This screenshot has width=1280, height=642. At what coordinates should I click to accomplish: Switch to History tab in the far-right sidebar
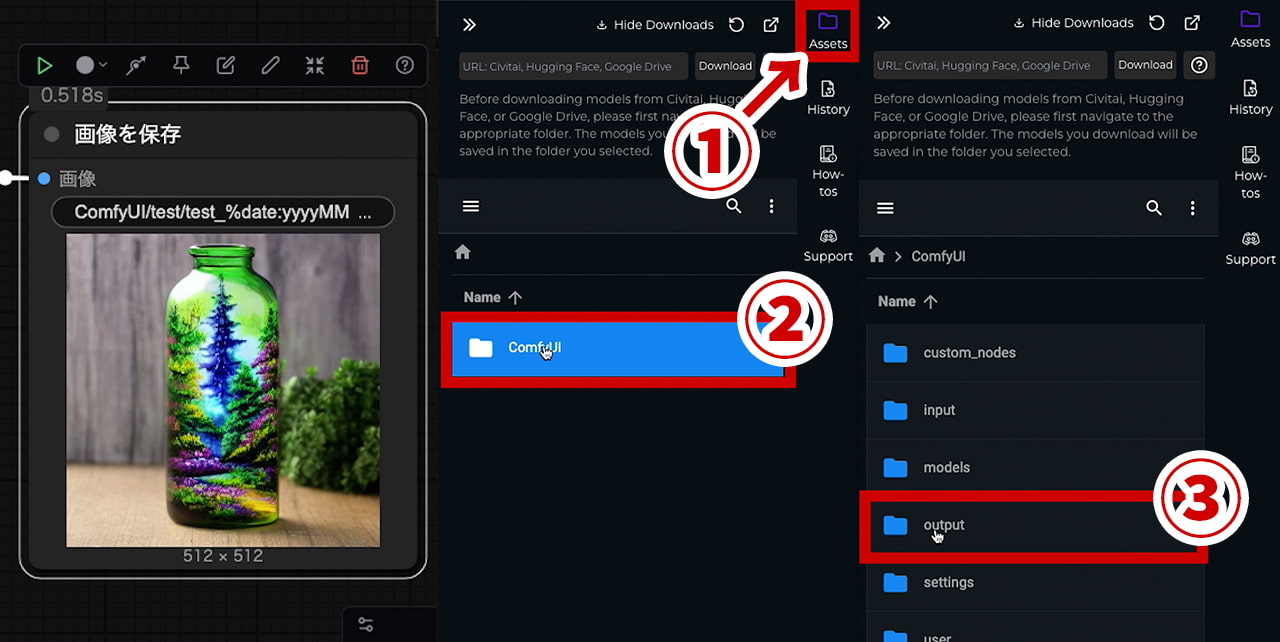pos(1250,97)
